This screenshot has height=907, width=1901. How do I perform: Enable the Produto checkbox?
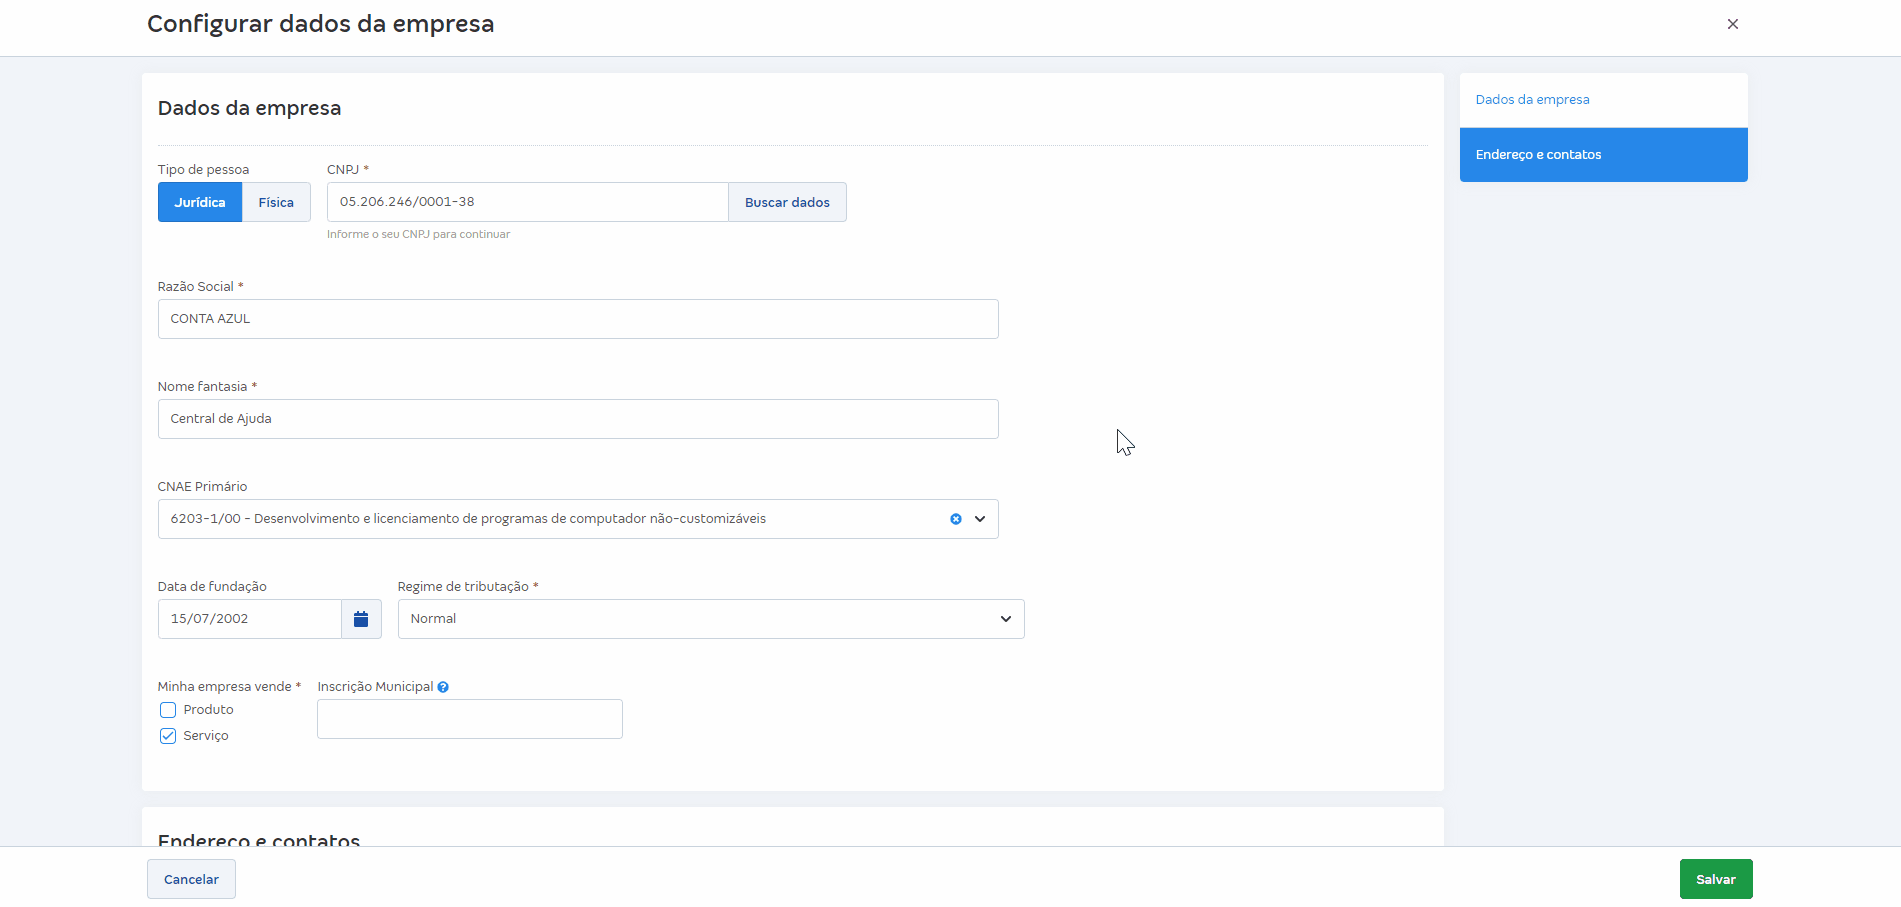168,710
